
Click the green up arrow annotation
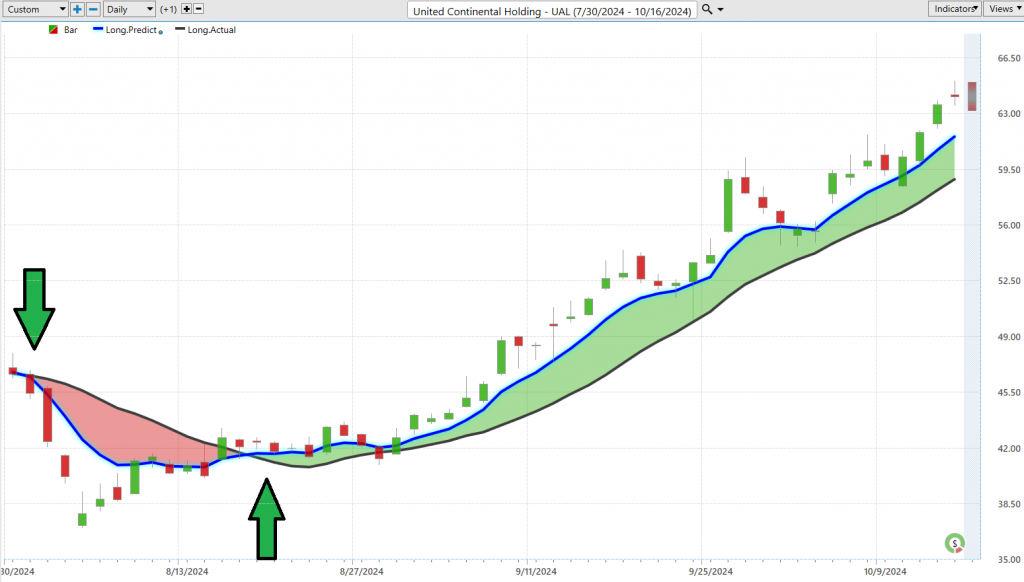point(266,519)
